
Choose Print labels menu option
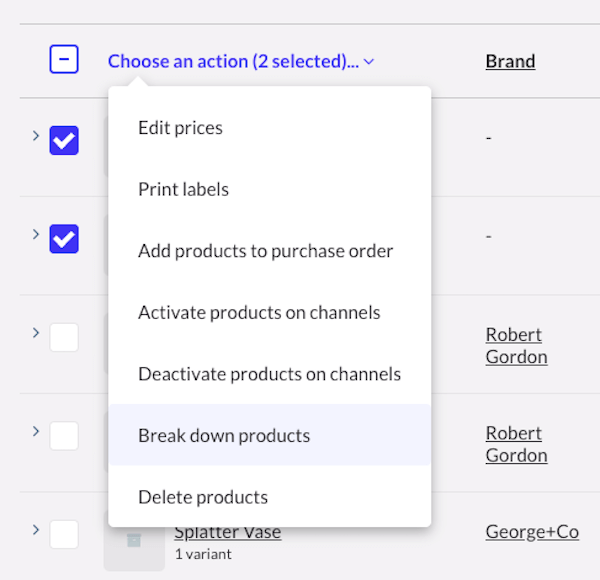(x=184, y=189)
